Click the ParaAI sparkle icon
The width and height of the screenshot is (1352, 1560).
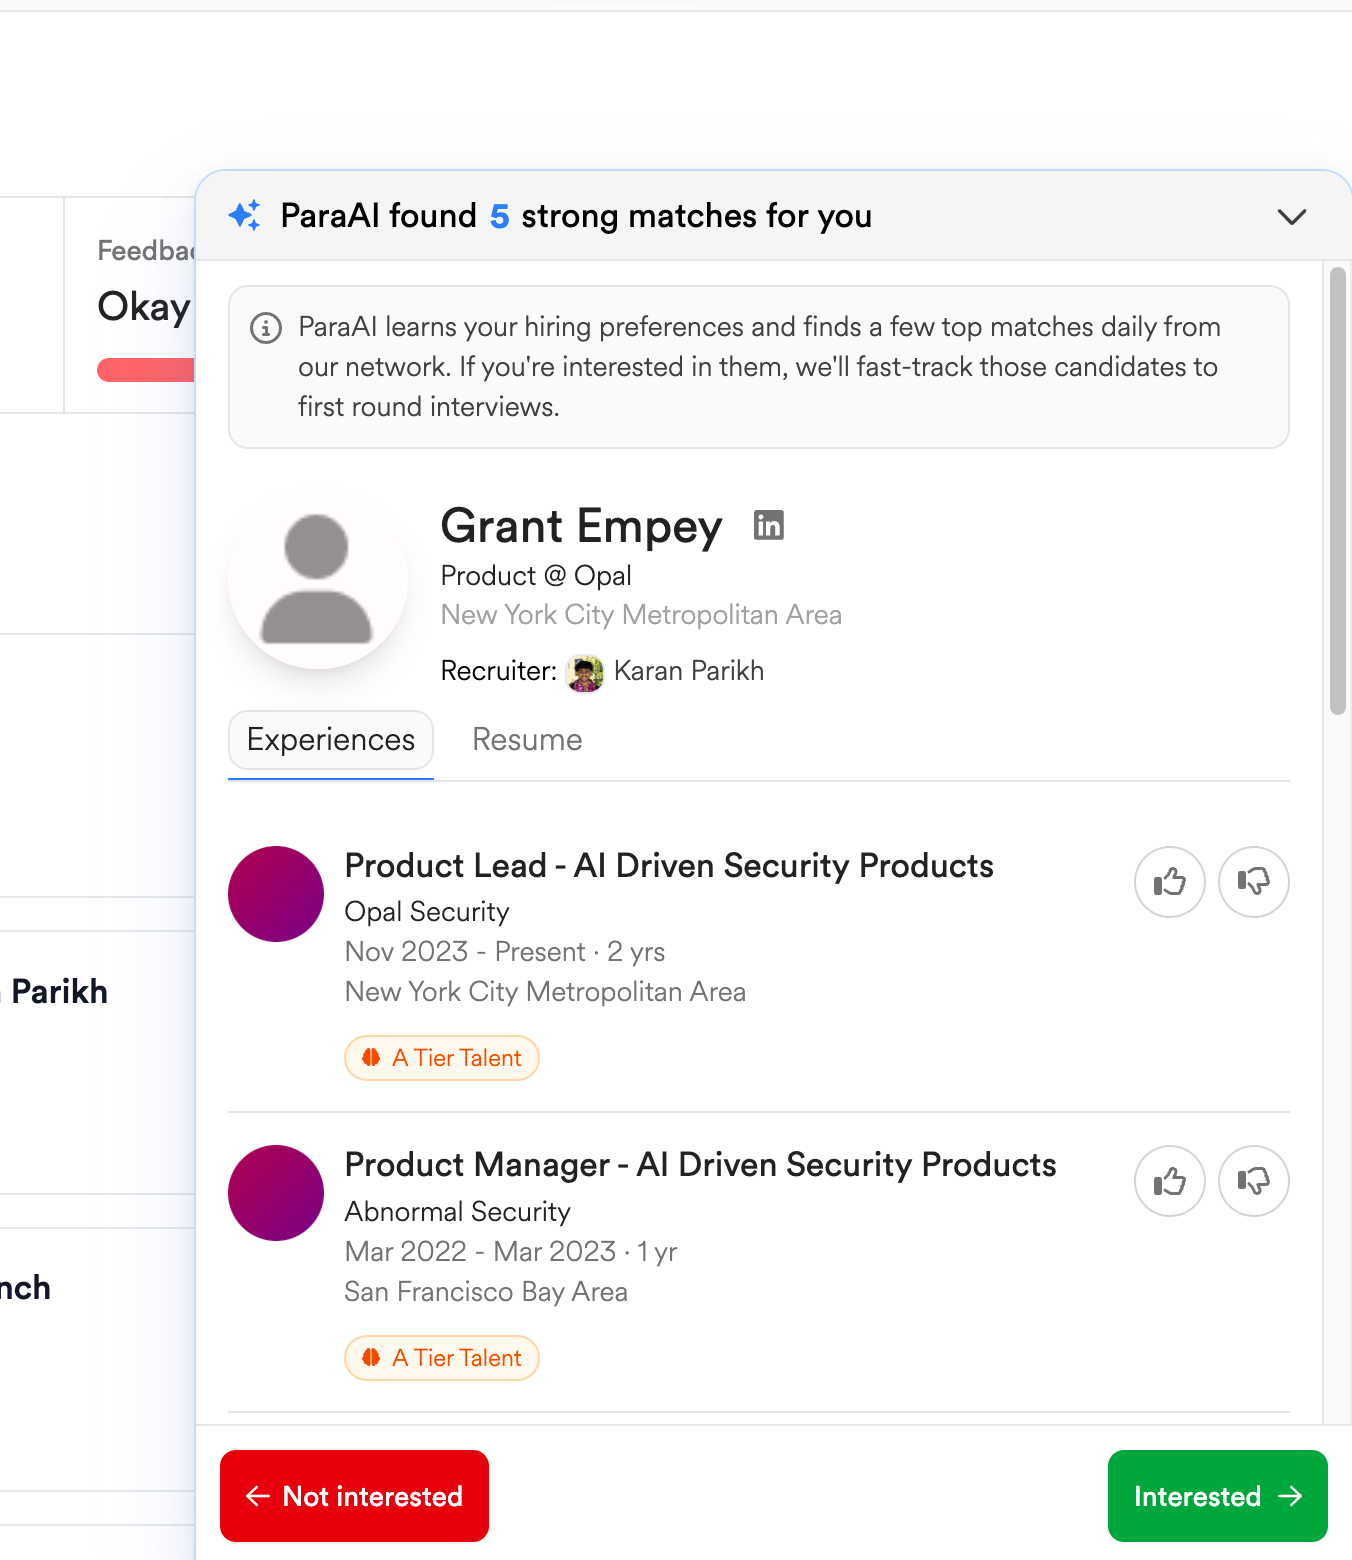click(245, 215)
